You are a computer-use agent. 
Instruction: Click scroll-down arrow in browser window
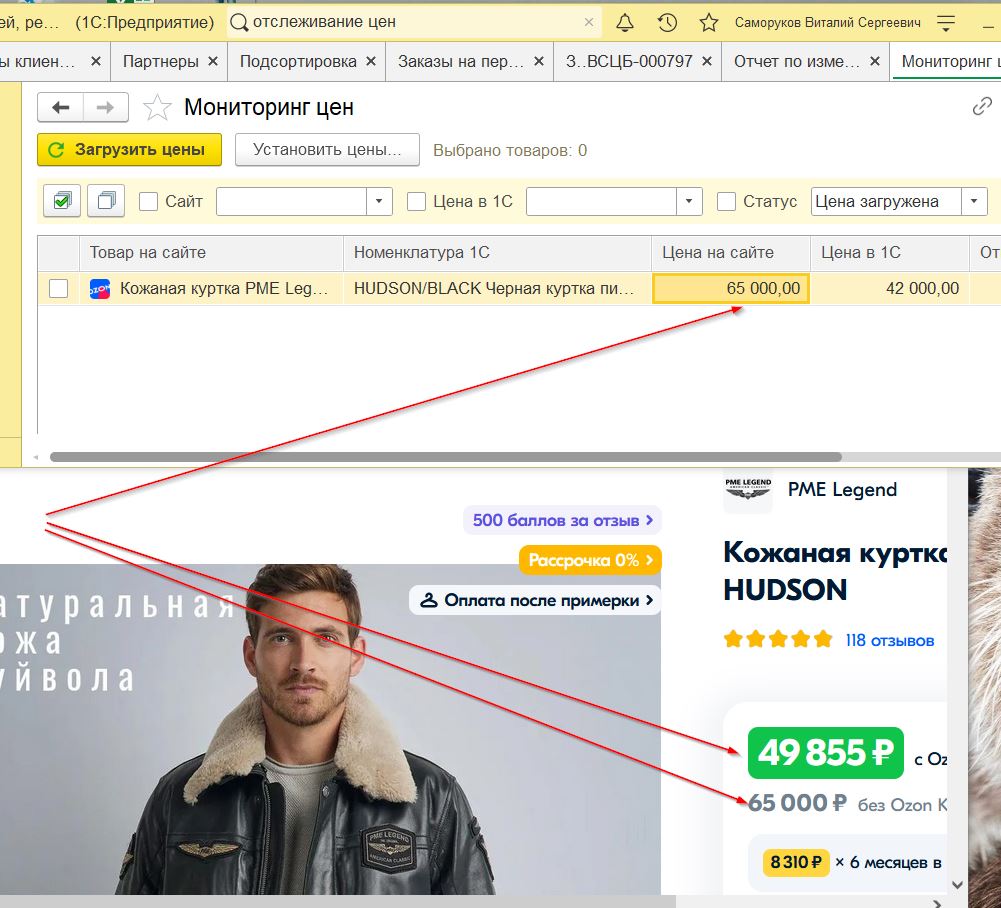pyautogui.click(x=957, y=884)
